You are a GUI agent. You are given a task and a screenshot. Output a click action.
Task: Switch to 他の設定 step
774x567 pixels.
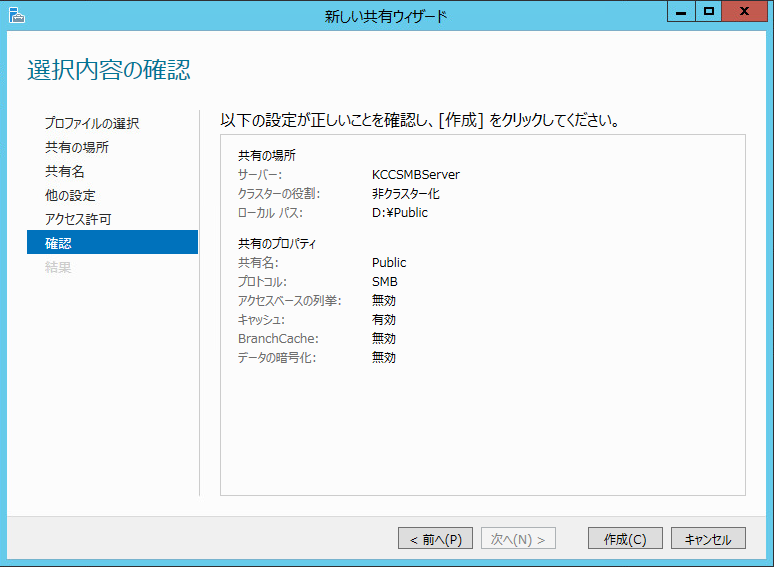[70, 195]
